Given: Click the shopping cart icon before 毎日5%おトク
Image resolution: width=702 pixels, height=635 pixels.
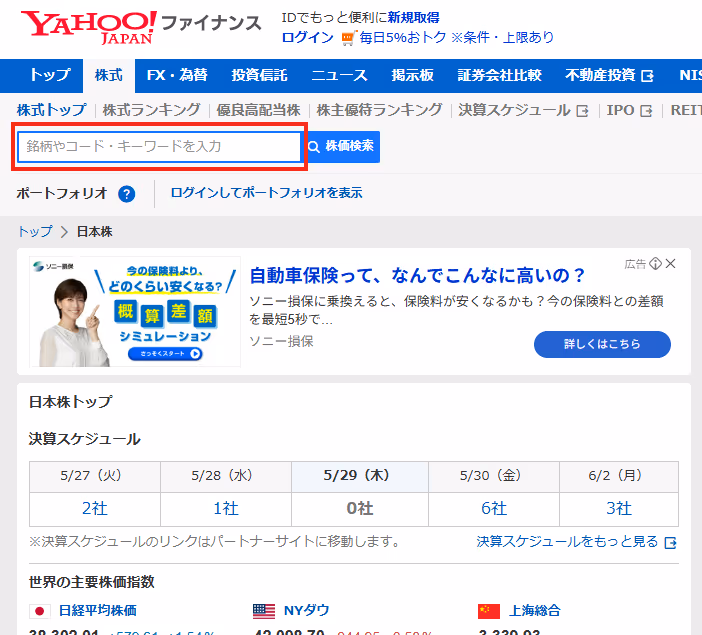Looking at the screenshot, I should [348, 38].
